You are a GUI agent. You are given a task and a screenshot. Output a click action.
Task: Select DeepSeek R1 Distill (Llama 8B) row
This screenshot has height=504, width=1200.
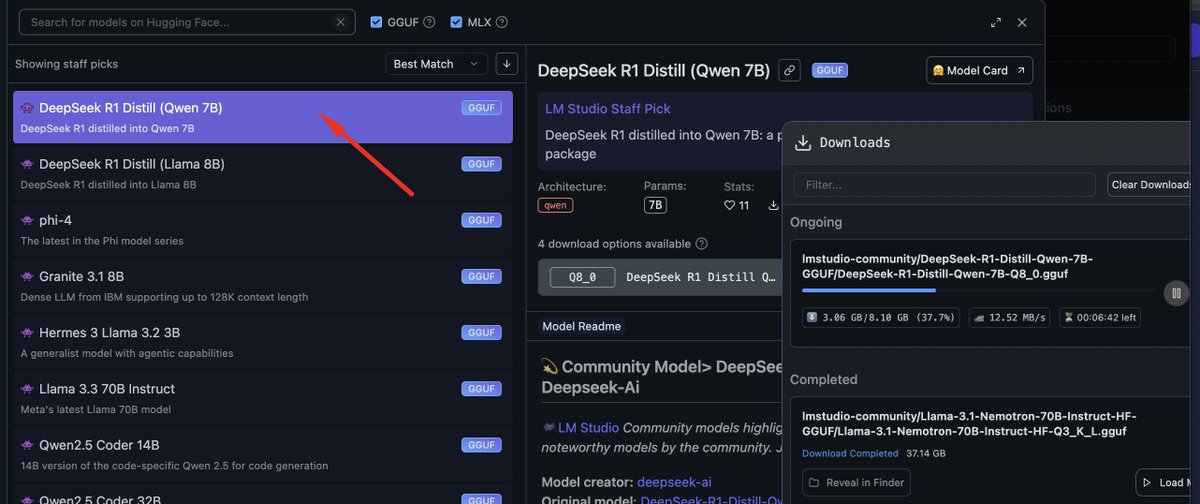(263, 172)
